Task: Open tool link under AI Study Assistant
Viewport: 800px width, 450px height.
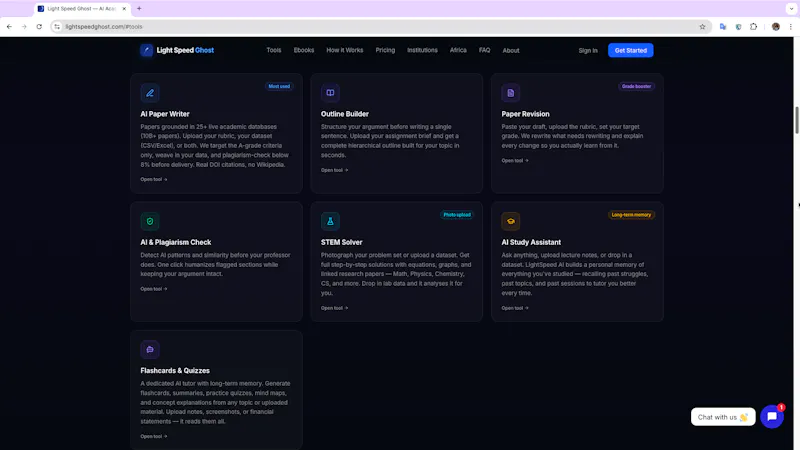Action: coord(515,308)
